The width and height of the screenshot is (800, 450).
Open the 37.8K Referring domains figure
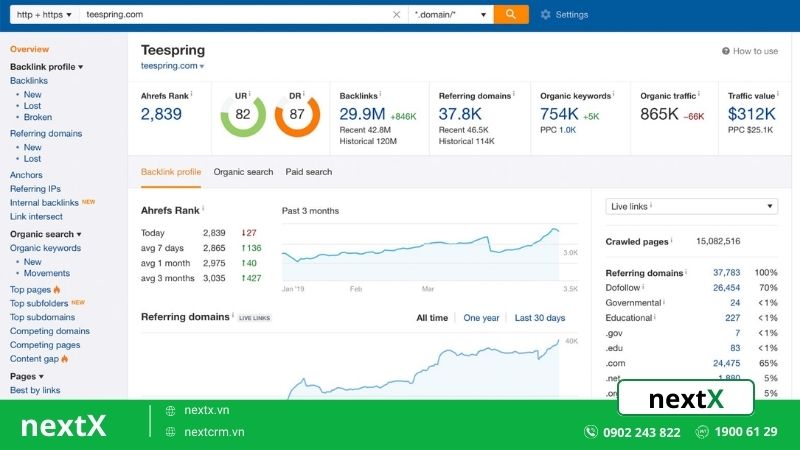click(460, 114)
